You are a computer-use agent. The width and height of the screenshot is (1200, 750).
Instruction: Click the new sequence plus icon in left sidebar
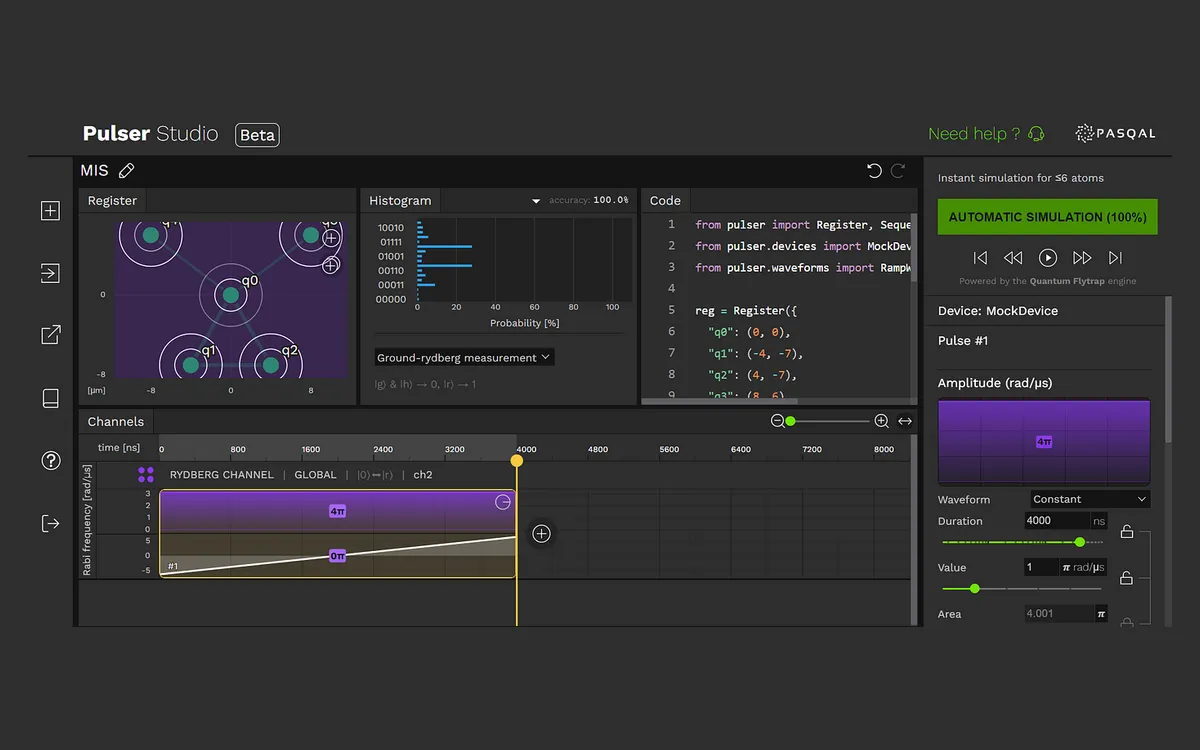(50, 211)
